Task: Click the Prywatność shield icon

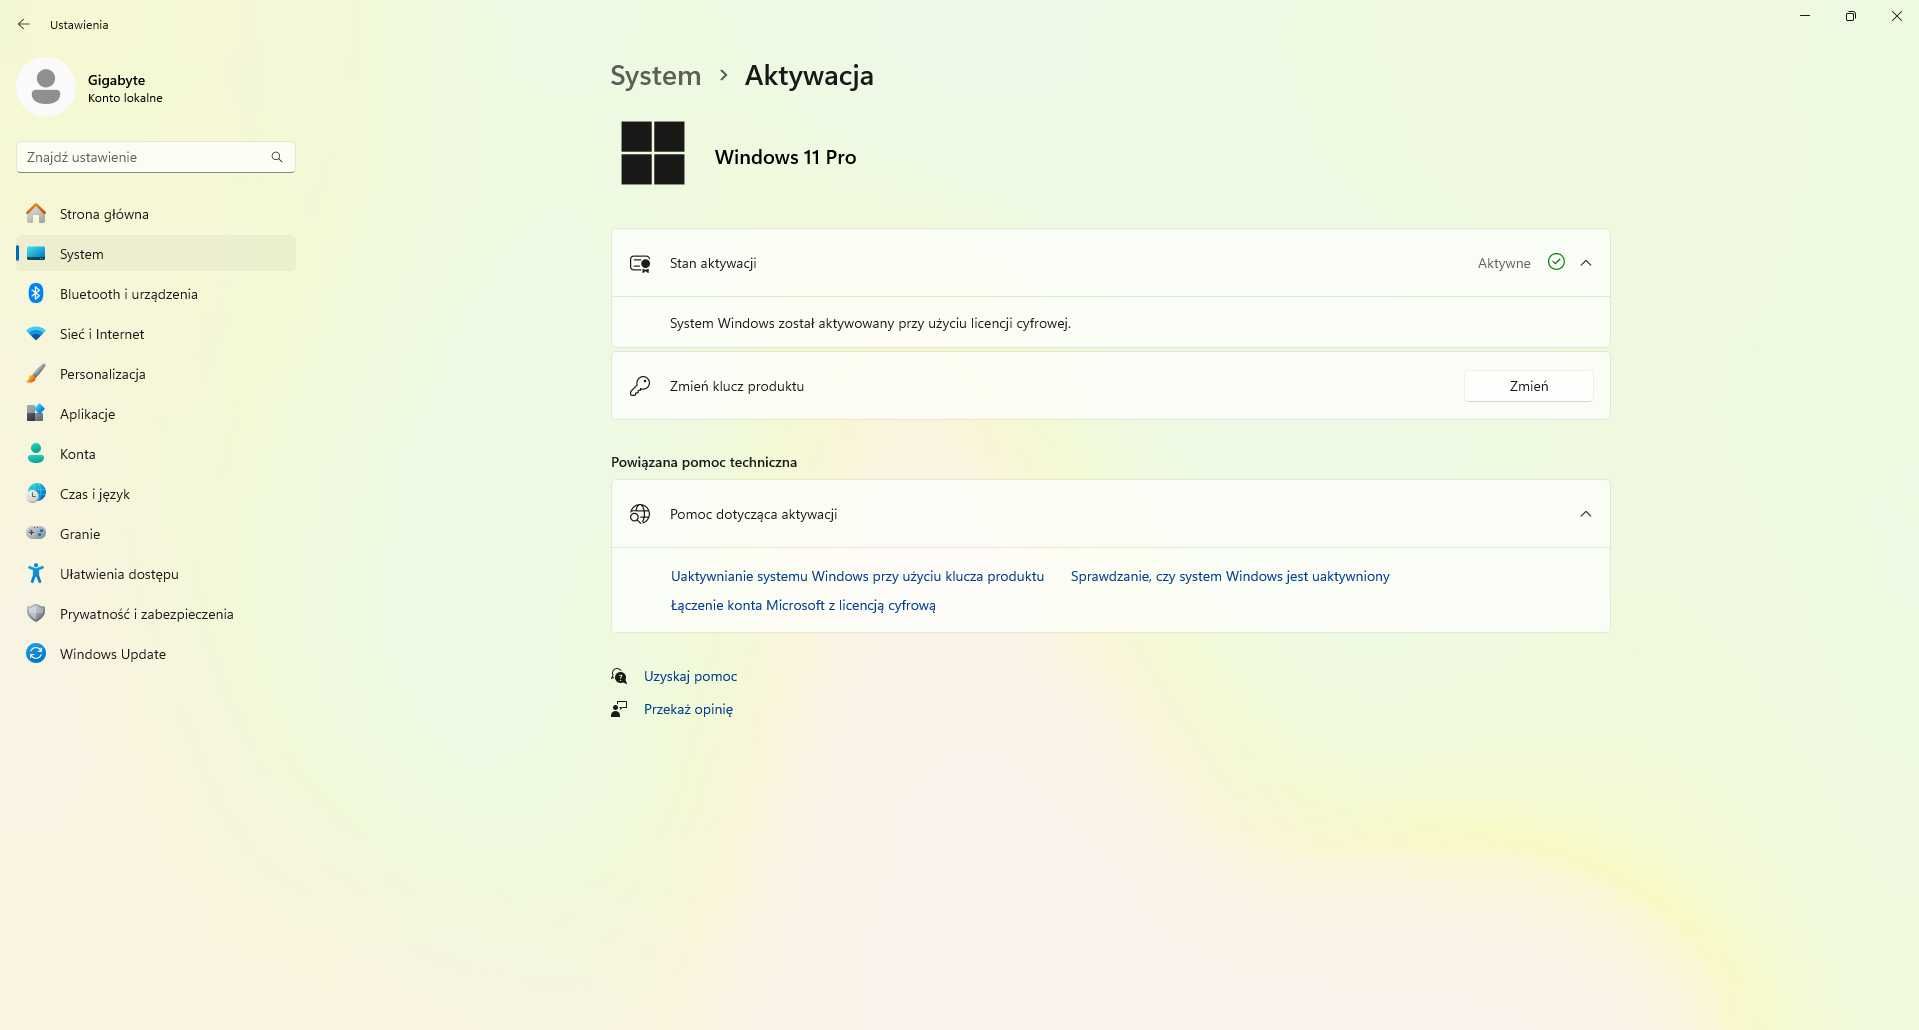Action: pos(36,613)
